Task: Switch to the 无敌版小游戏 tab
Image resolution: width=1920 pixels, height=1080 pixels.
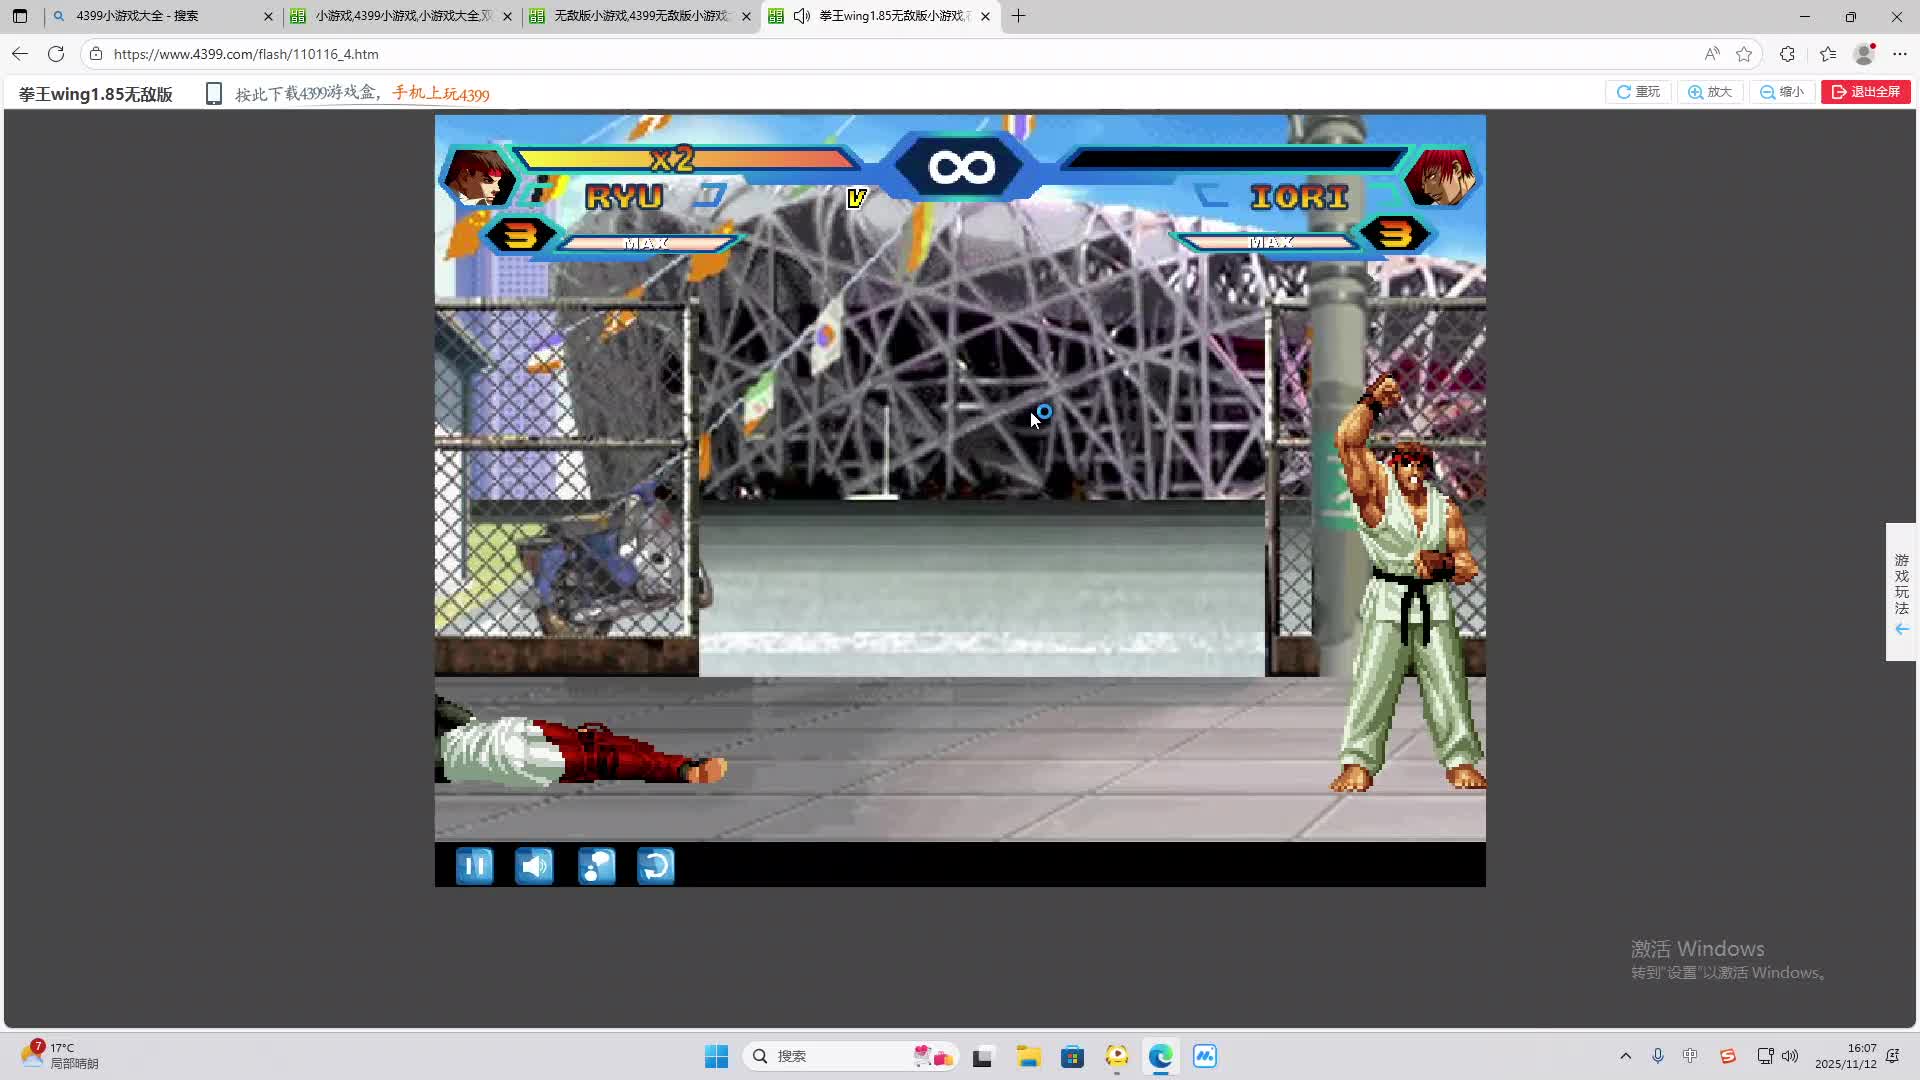Action: [640, 16]
